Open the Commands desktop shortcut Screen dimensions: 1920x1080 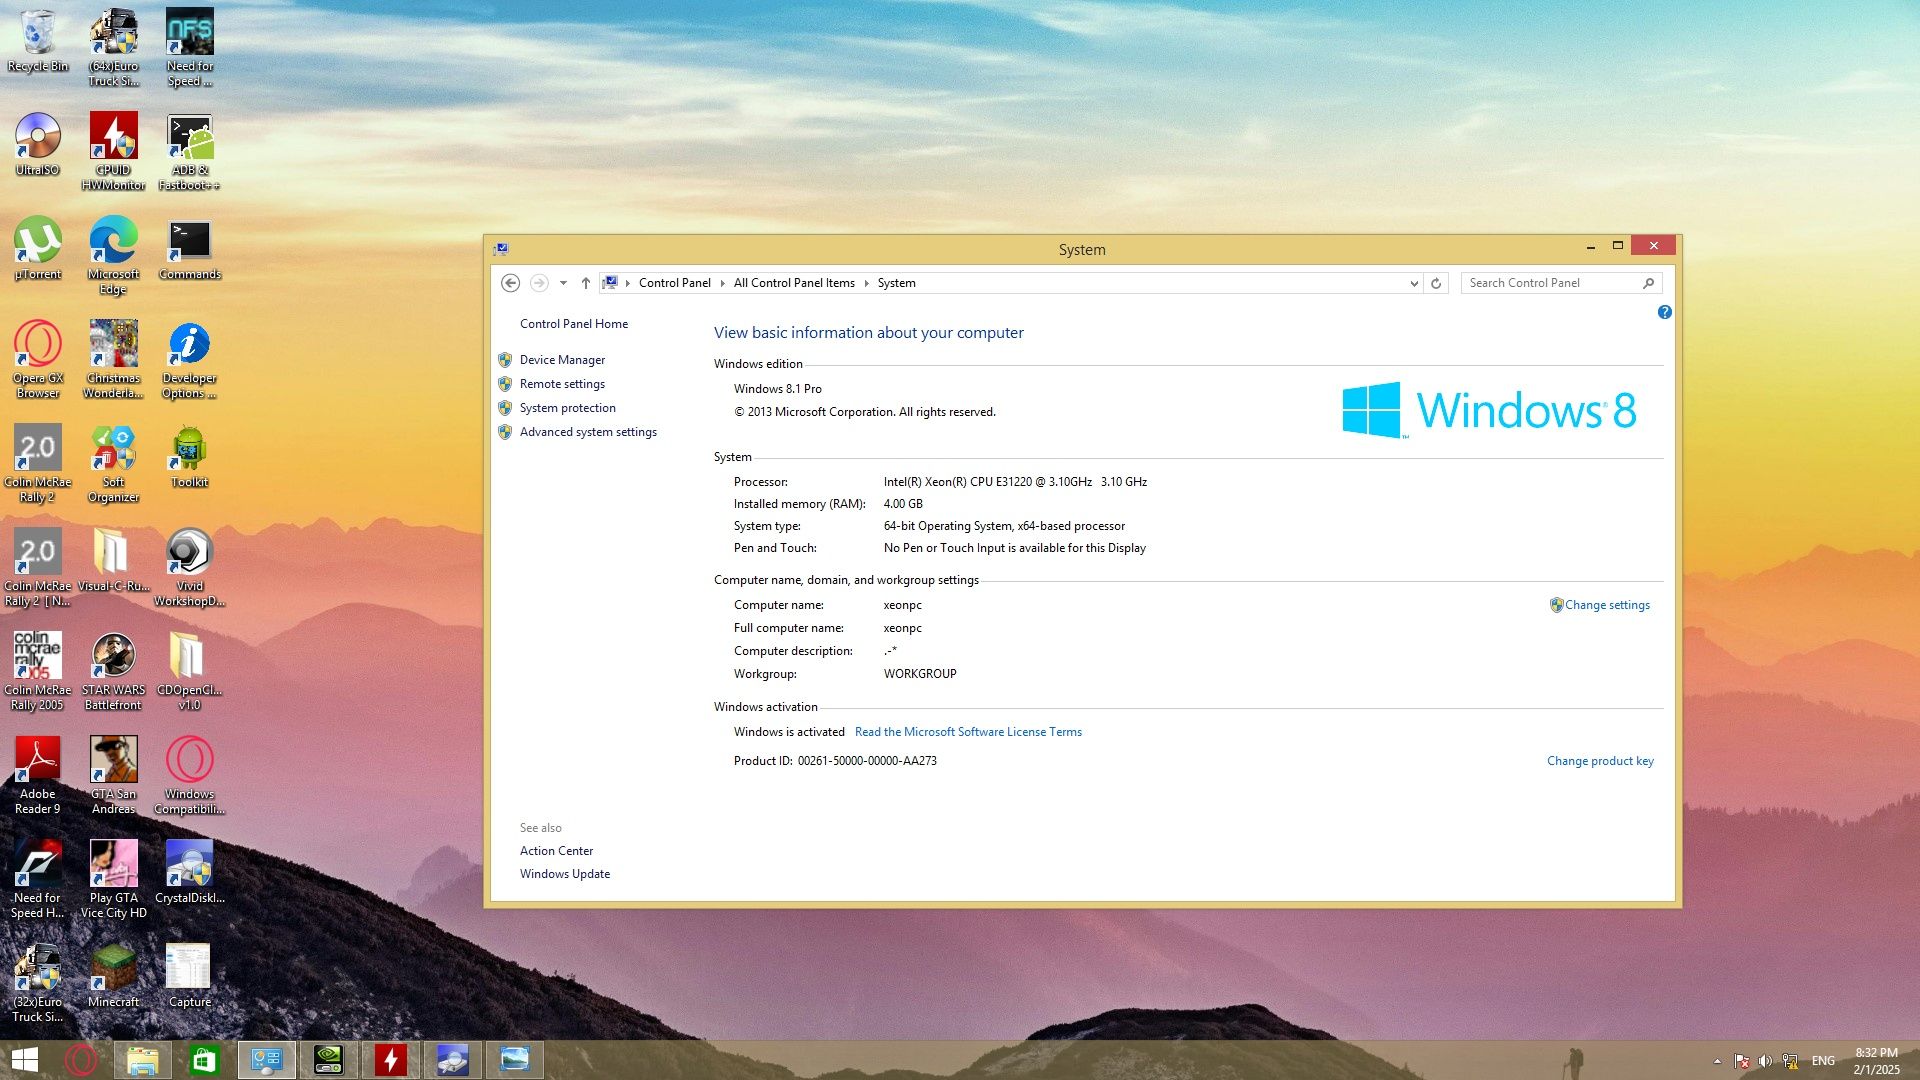(189, 248)
